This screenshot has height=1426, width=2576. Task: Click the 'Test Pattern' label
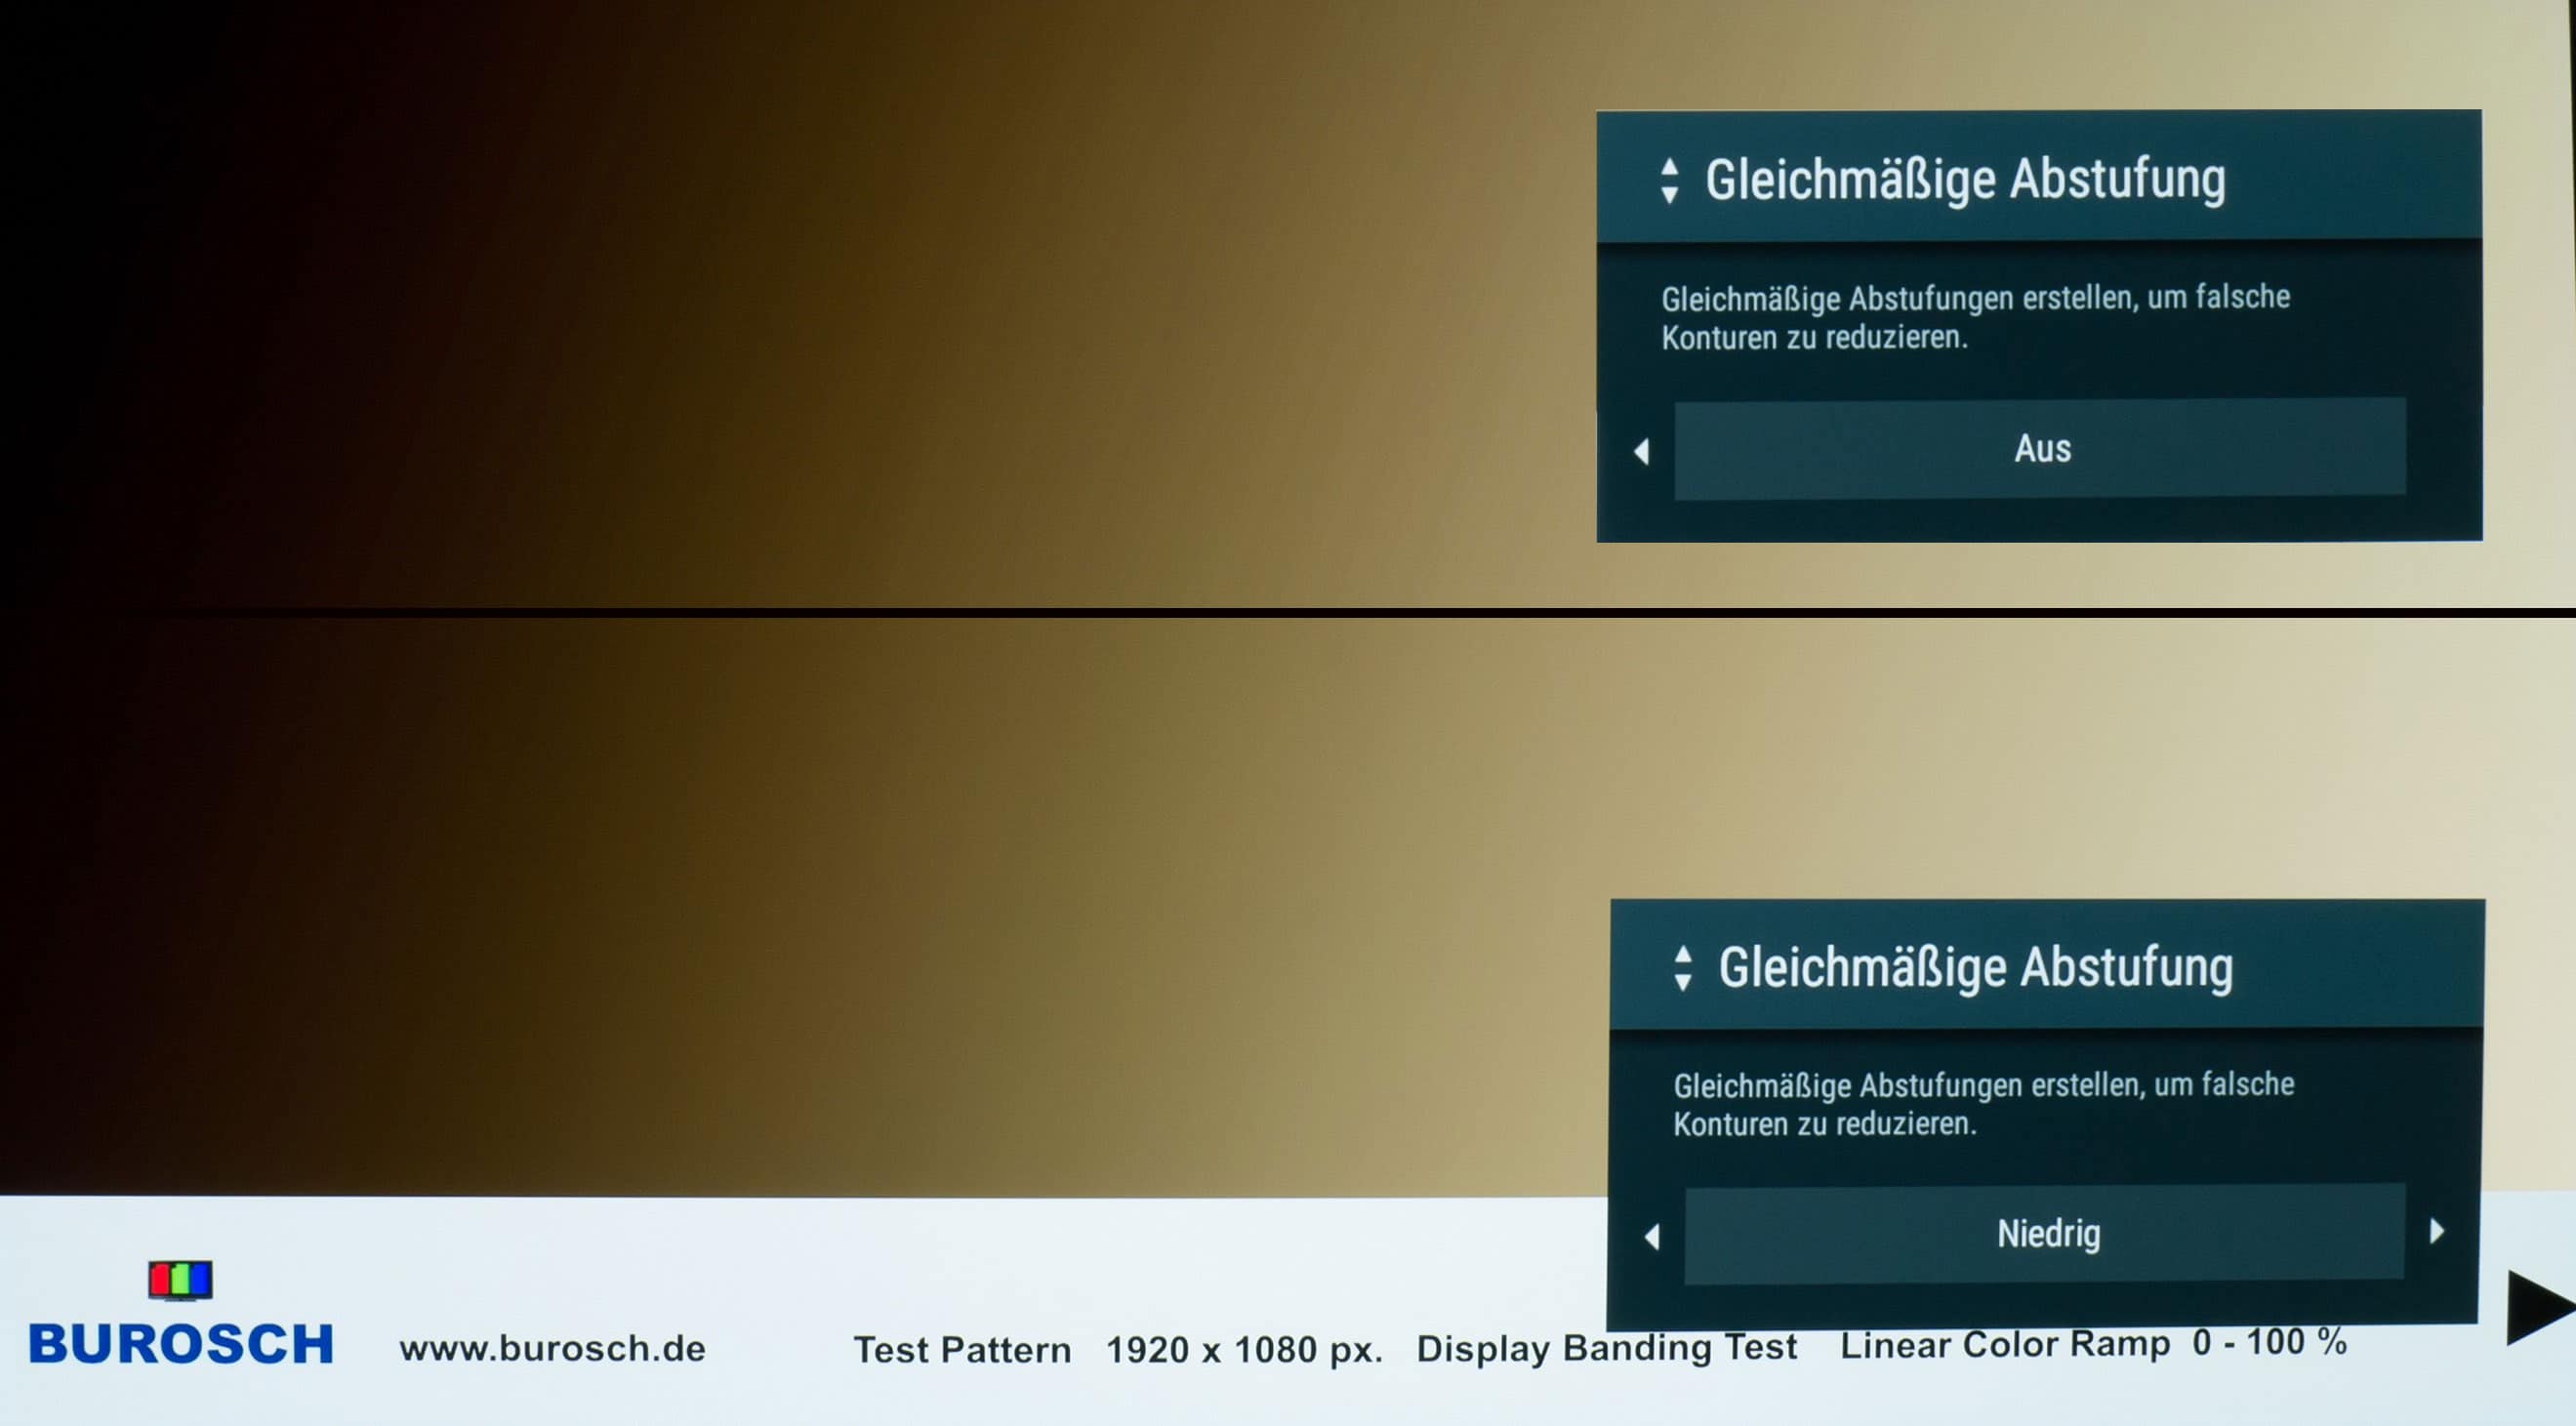[962, 1349]
